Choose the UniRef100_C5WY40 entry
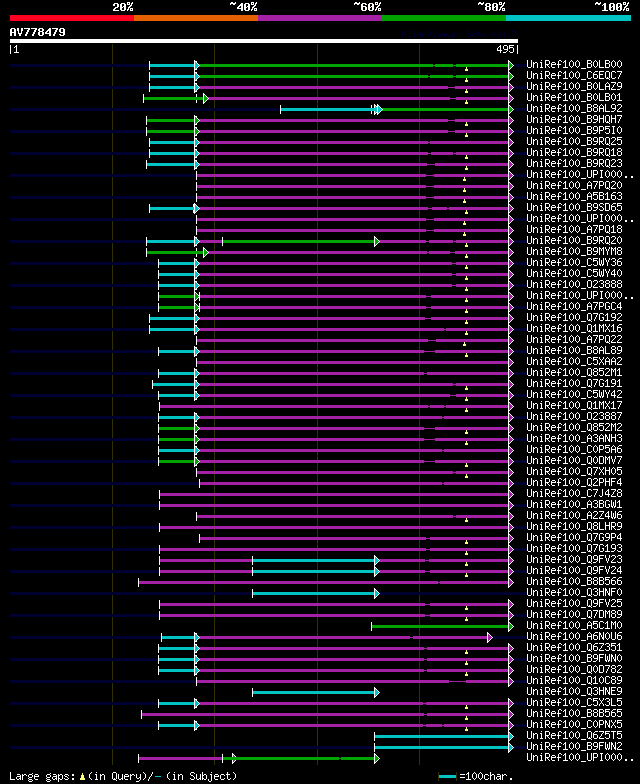The image size is (640, 784). coord(574,274)
